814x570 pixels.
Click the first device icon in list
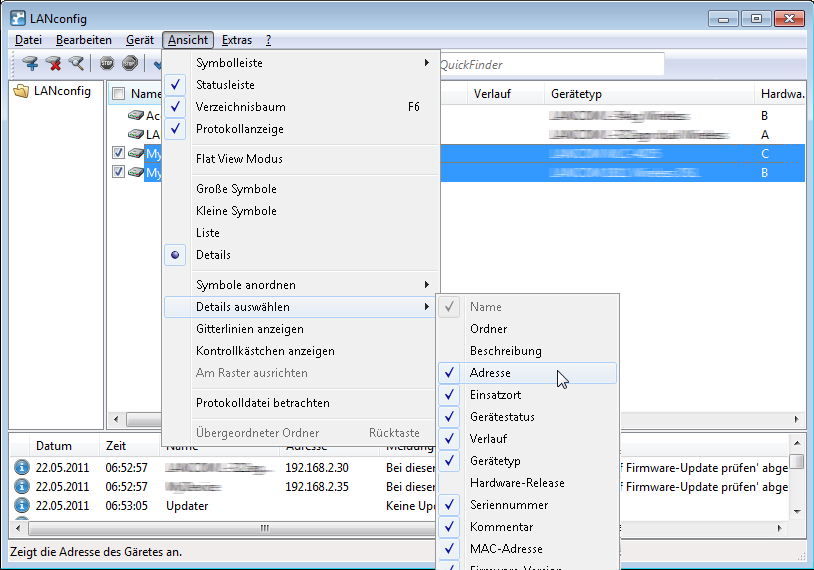136,116
